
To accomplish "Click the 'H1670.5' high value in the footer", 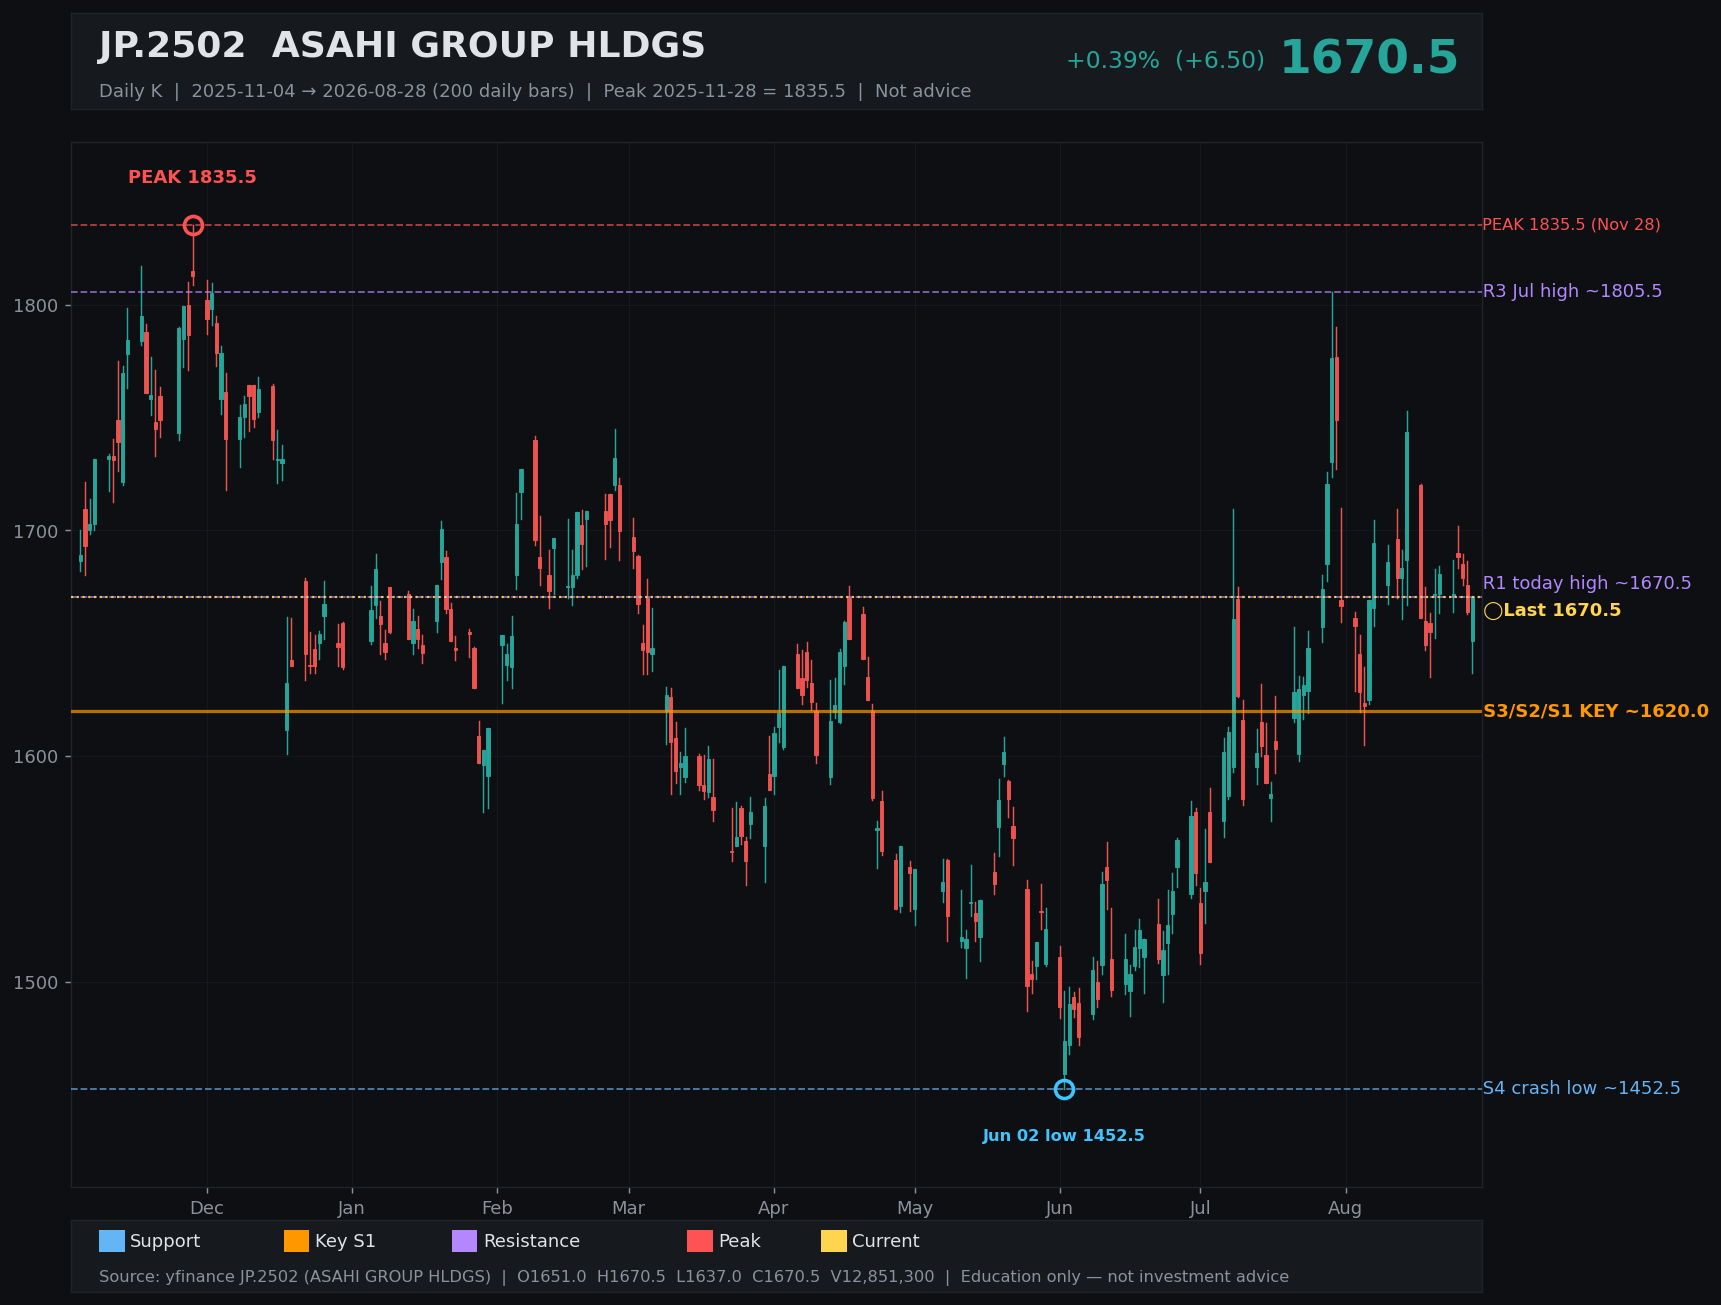I will (x=631, y=1277).
